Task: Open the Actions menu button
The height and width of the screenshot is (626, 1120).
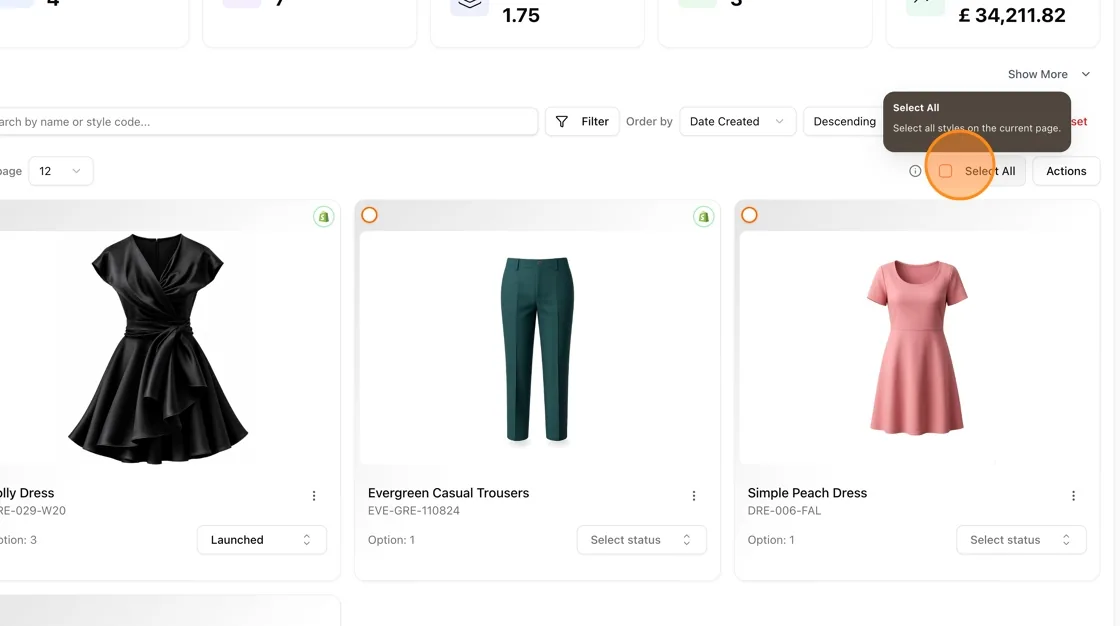Action: [x=1066, y=171]
